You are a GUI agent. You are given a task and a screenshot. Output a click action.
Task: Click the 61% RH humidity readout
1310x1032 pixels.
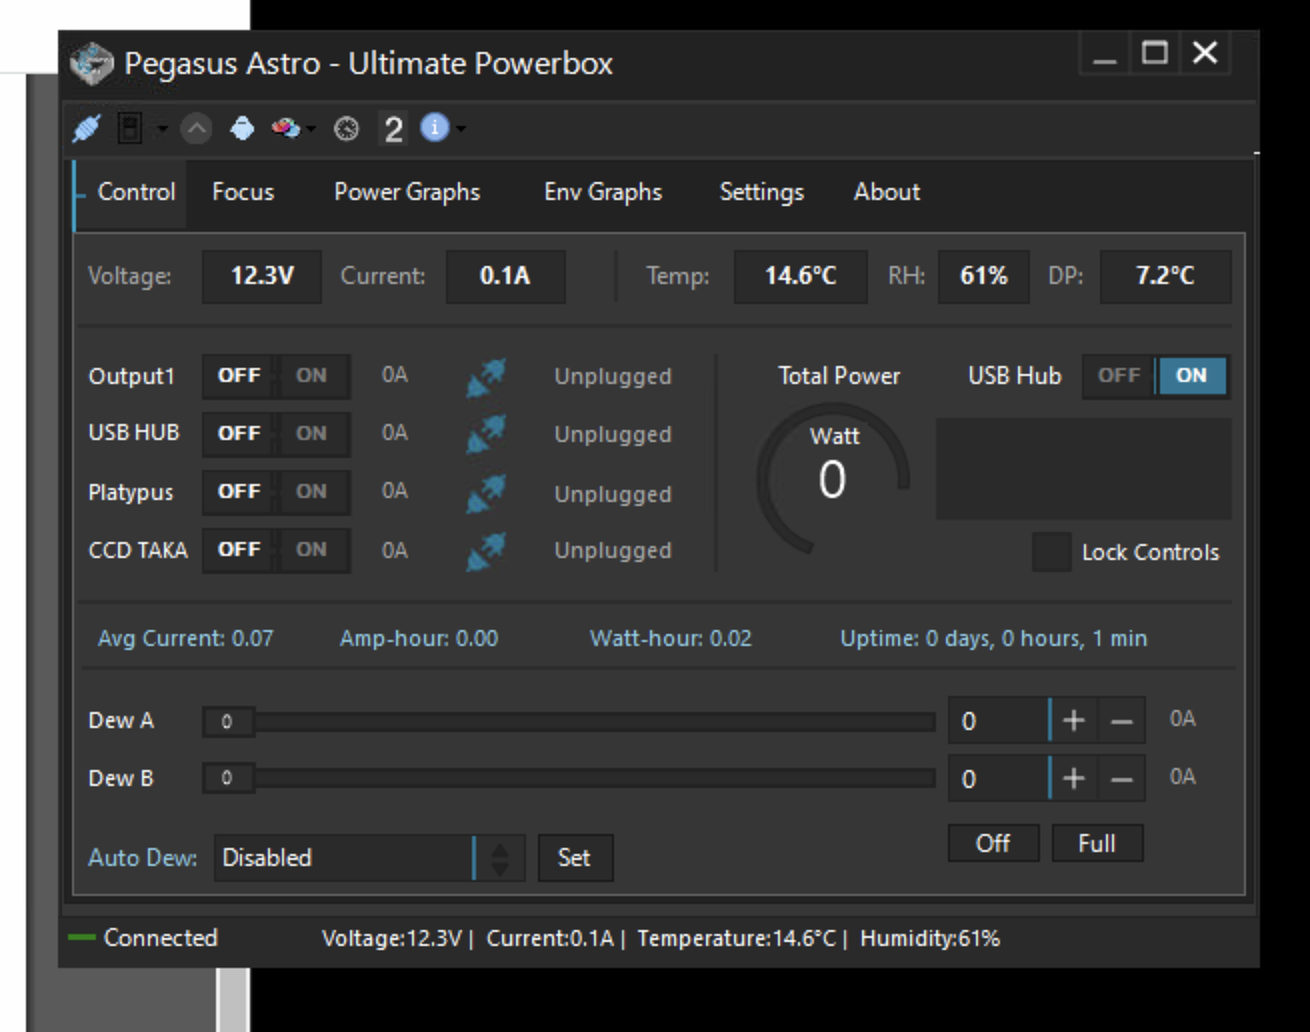click(x=984, y=276)
